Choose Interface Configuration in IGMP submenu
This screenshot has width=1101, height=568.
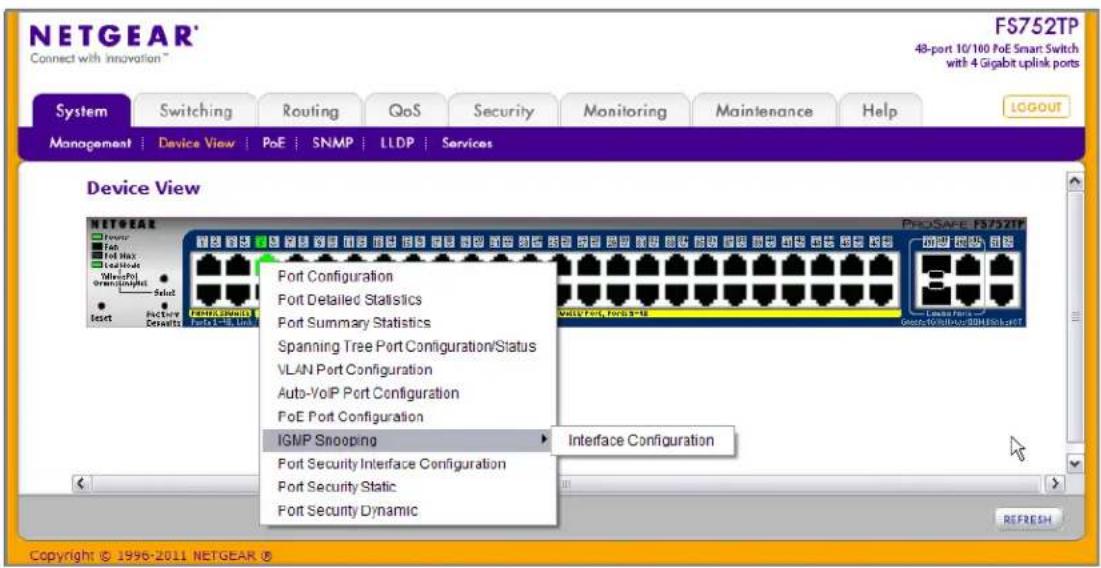pyautogui.click(x=641, y=440)
